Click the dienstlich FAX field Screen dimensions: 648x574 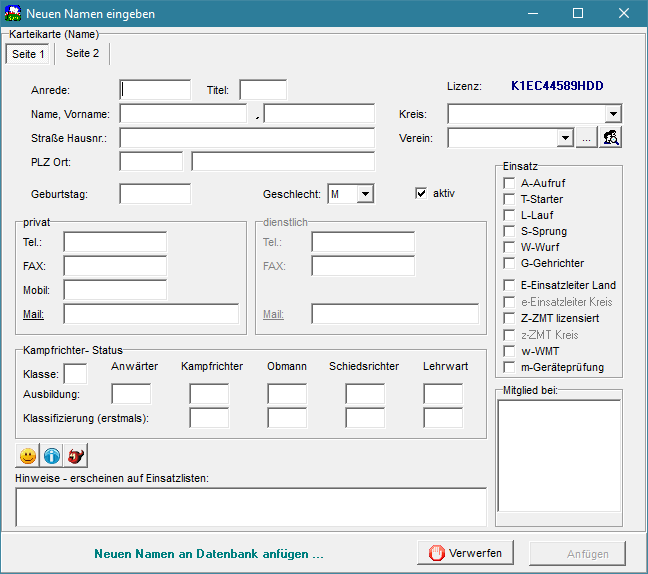[x=363, y=266]
